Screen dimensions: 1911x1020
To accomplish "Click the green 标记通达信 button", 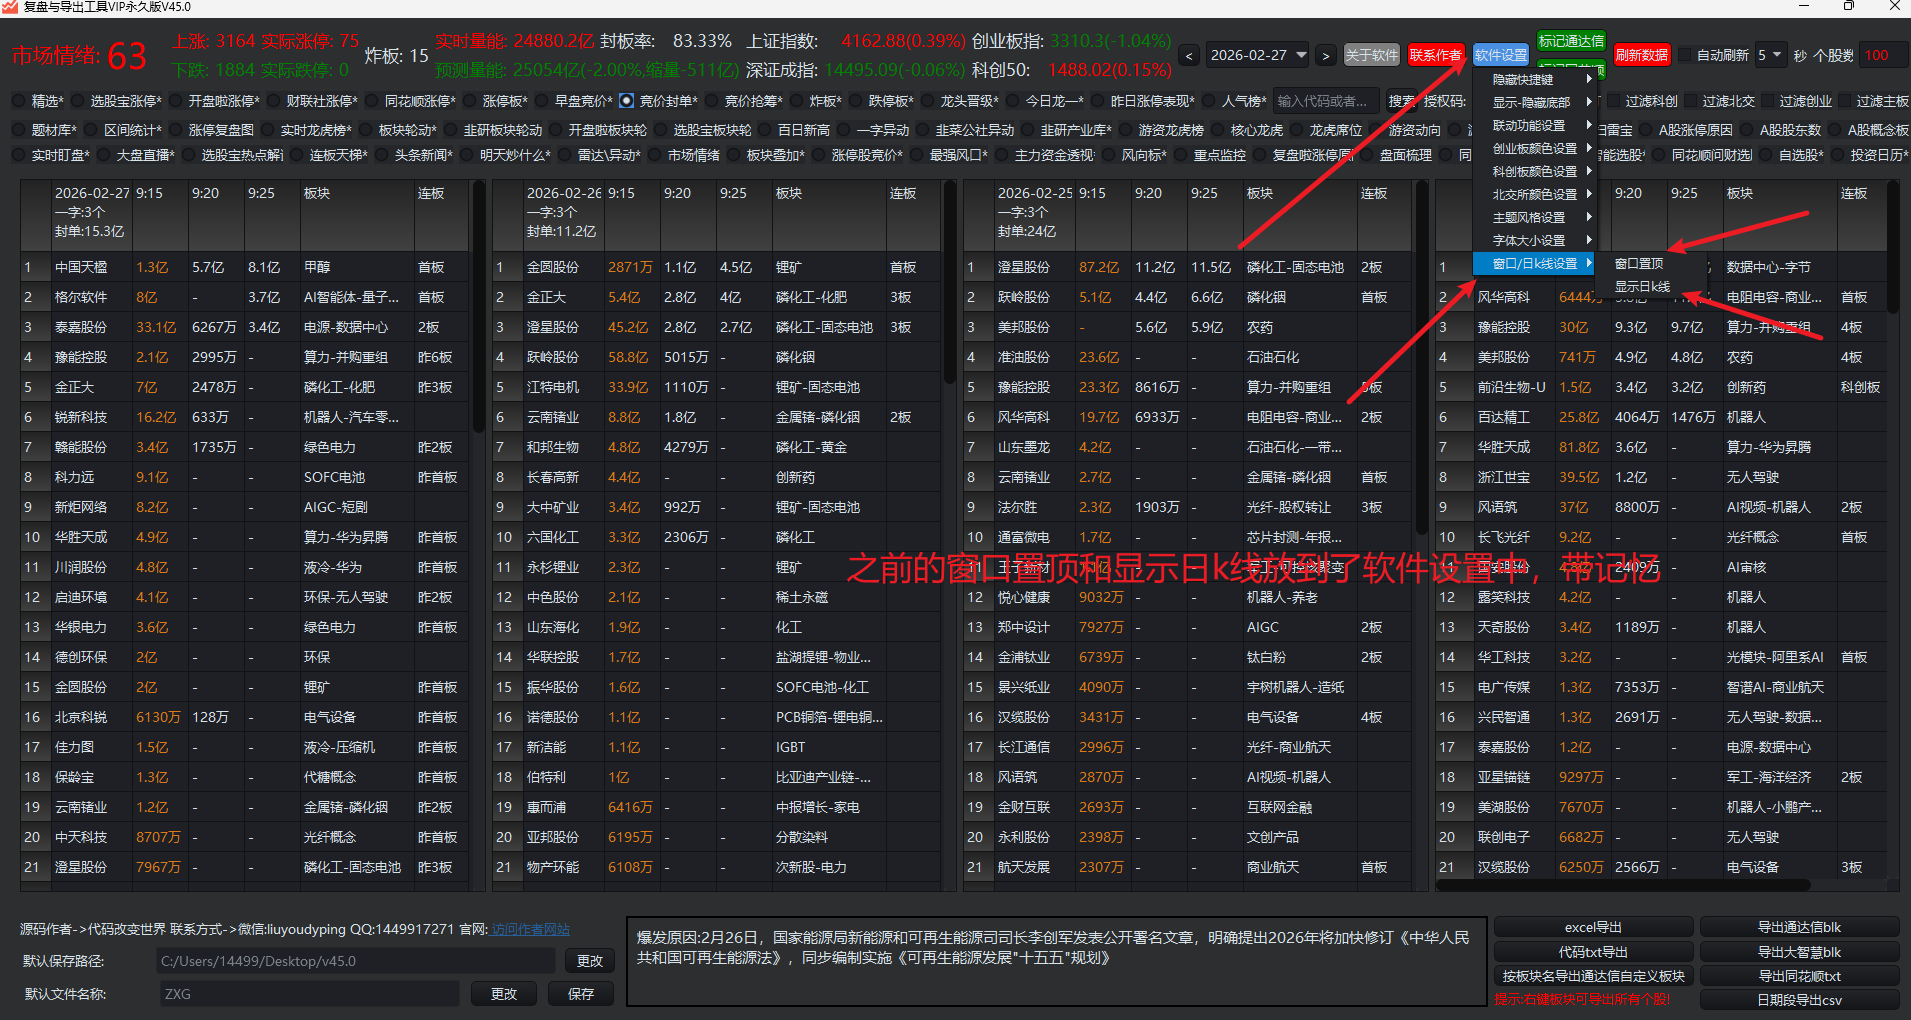I will [x=1570, y=41].
